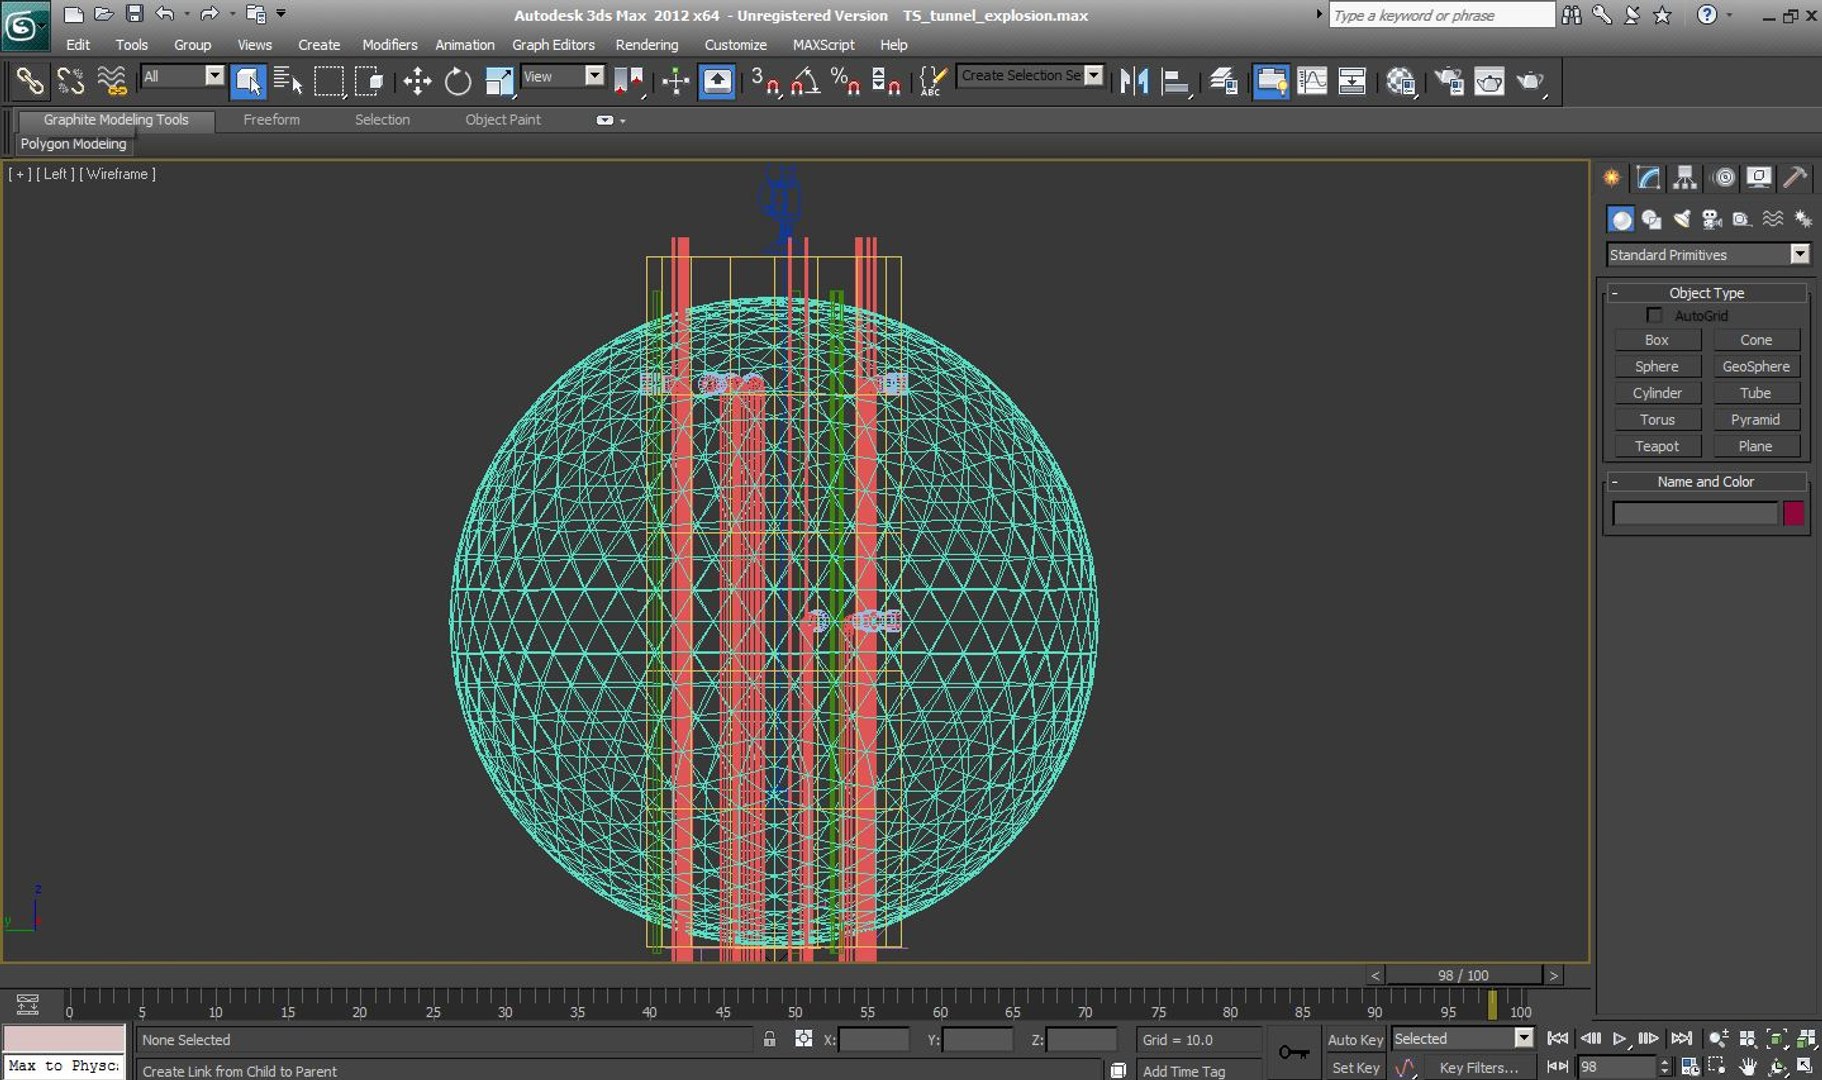Viewport: 1822px width, 1080px height.
Task: Click the Select and Link icon
Action: tap(29, 81)
